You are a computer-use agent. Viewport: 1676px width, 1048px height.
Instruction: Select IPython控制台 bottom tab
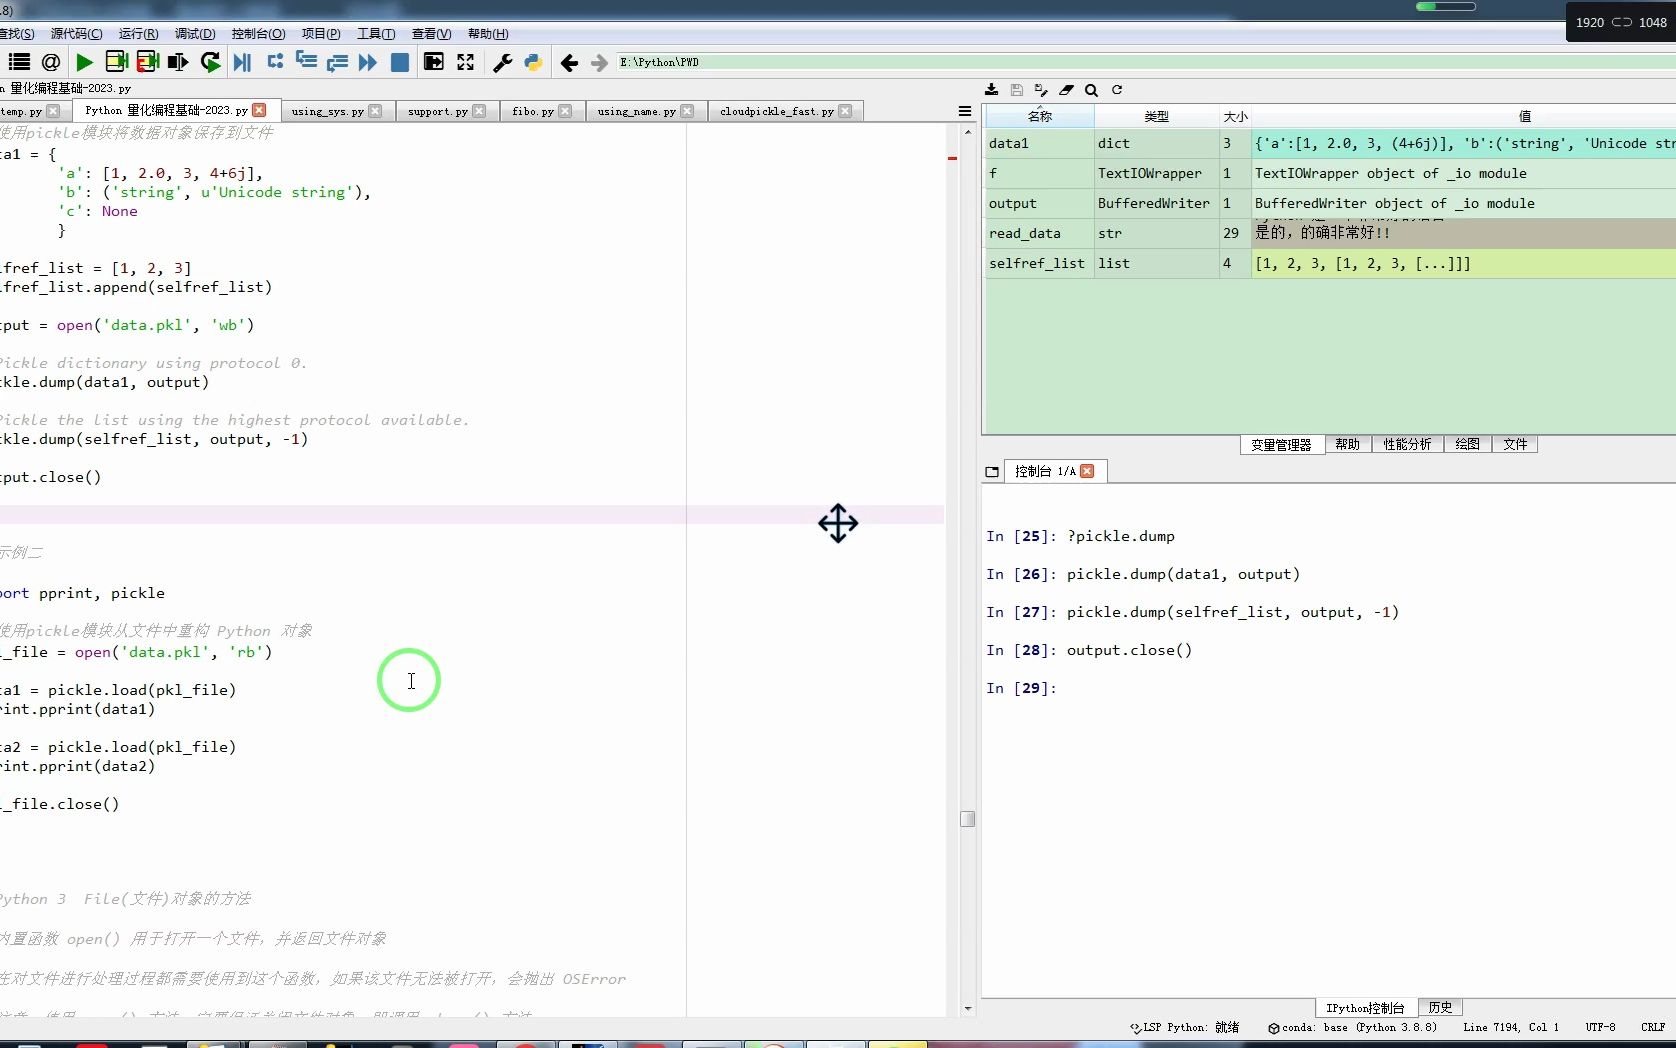click(1365, 1007)
